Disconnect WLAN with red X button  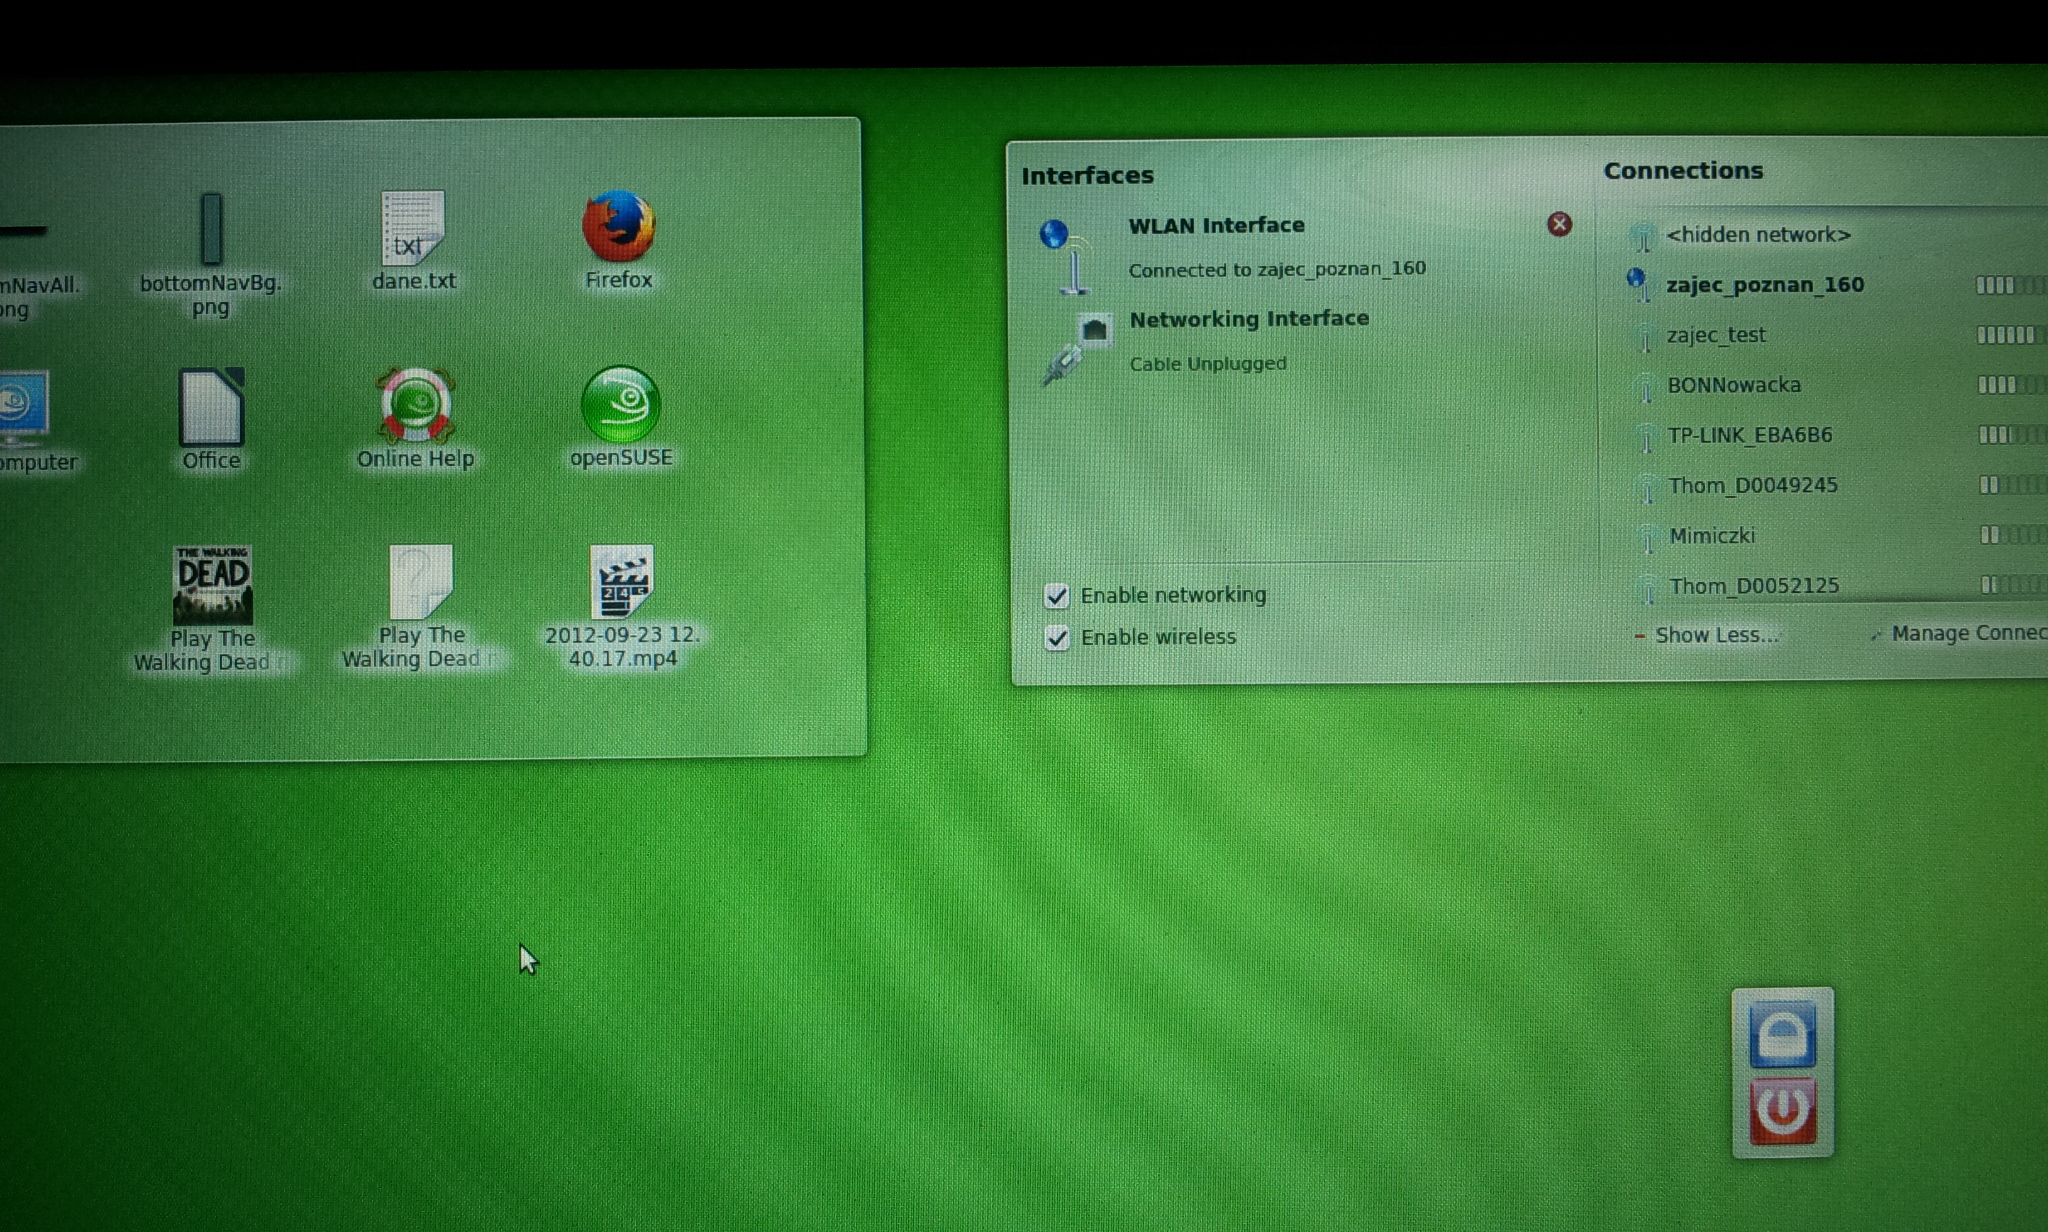coord(1559,224)
